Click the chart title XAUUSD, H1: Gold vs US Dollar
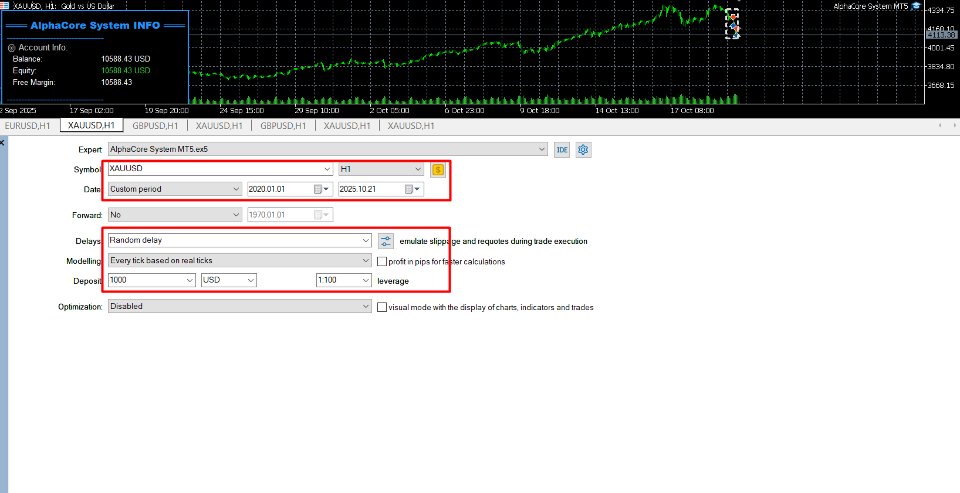The image size is (960, 493). [x=63, y=6]
